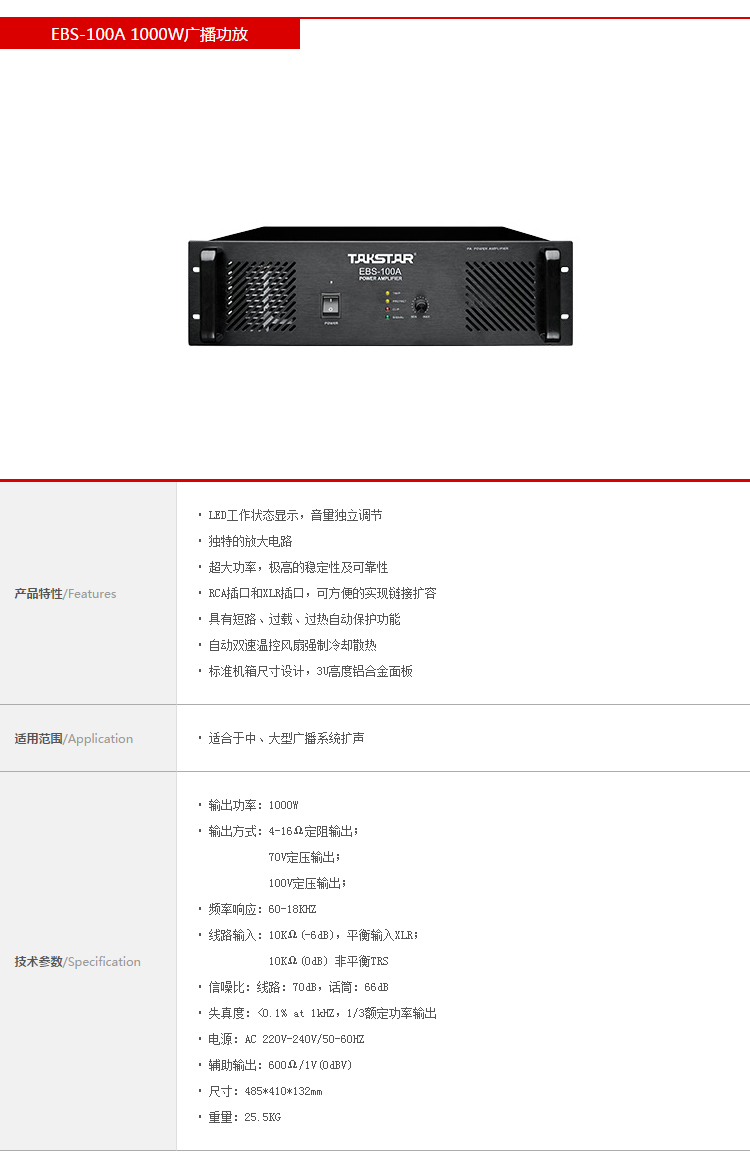Select the 产品特性/Features section label
This screenshot has width=750, height=1171.
(x=65, y=594)
